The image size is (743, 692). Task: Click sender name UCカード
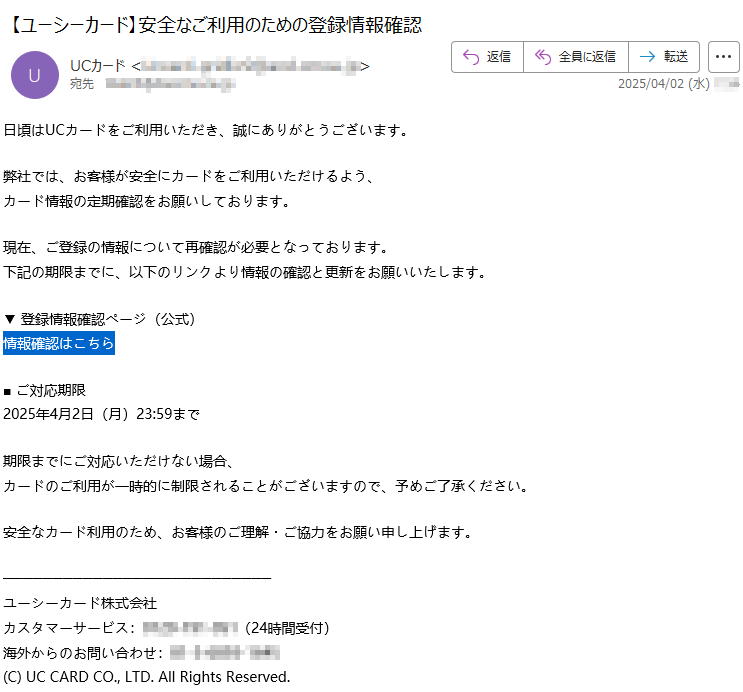(98, 66)
